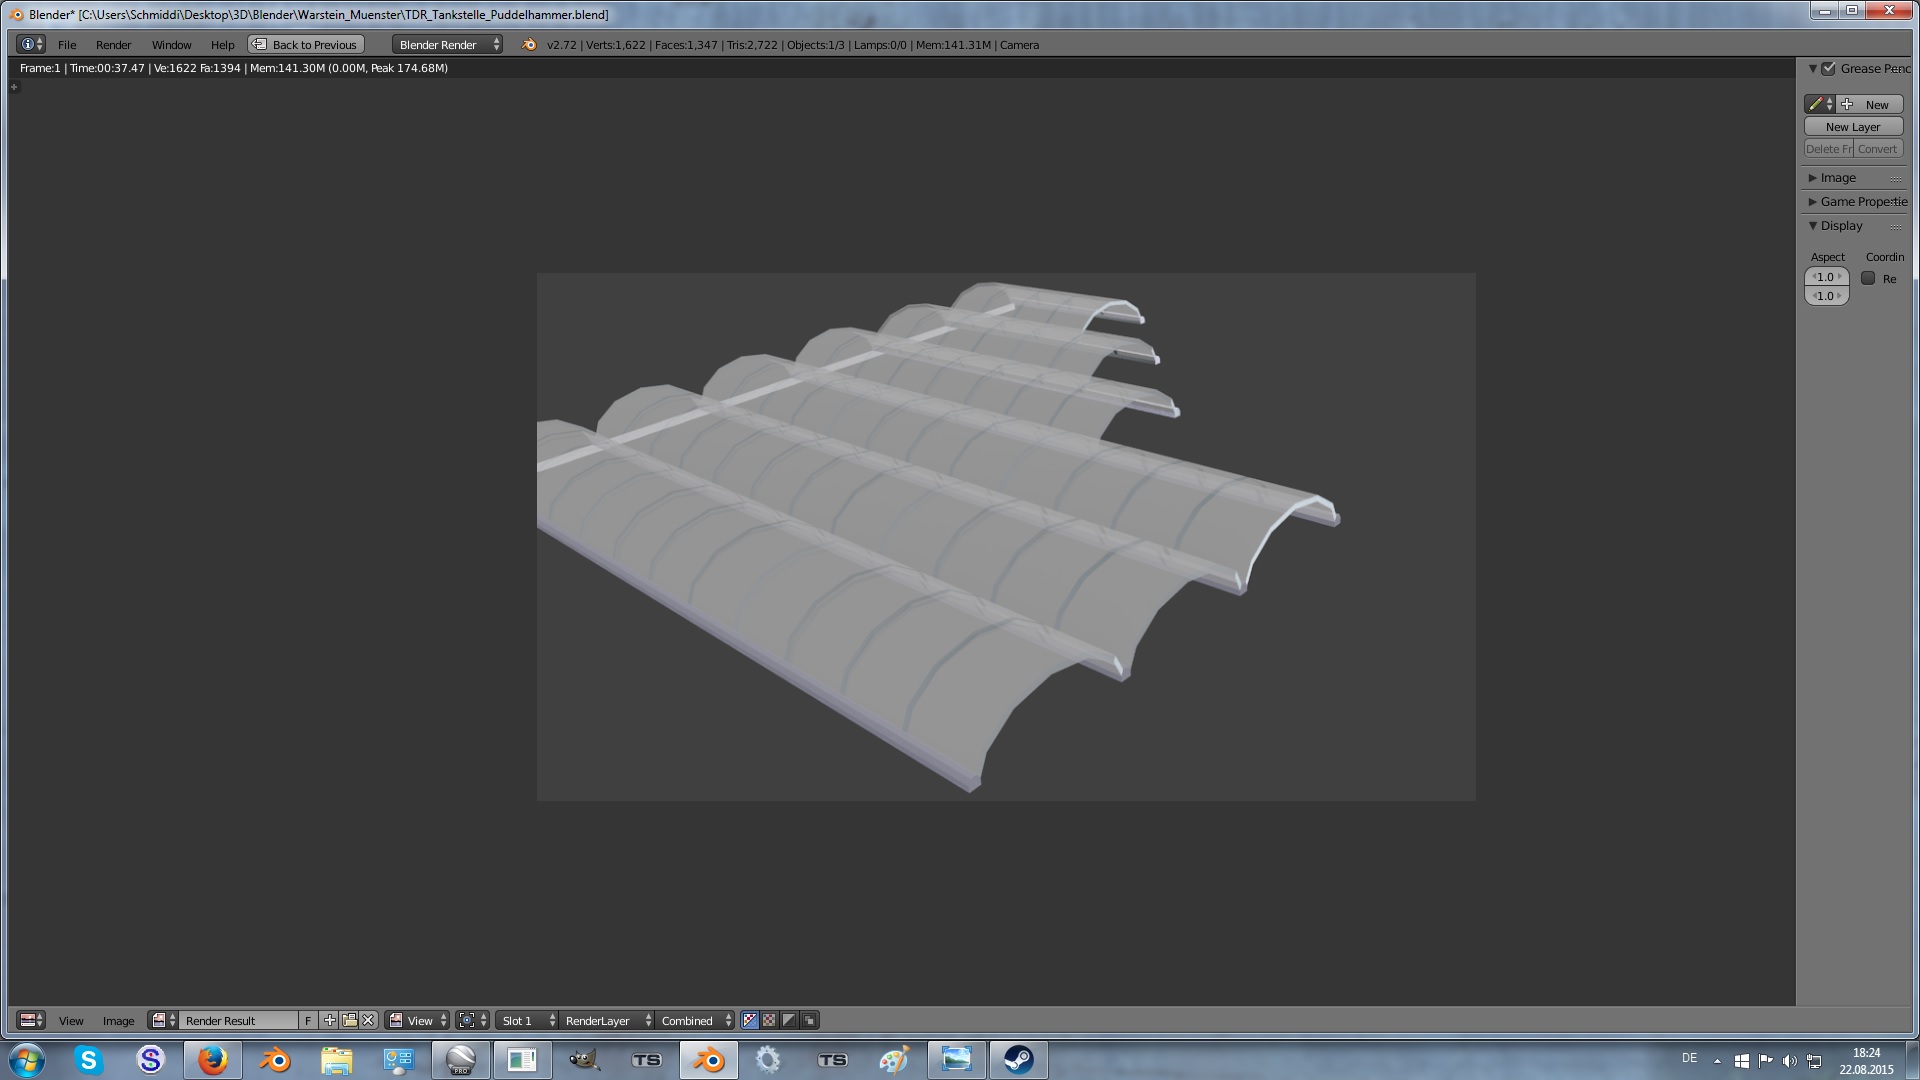This screenshot has height=1080, width=1920.
Task: Expand the Game Properties panel
Action: pos(1857,201)
